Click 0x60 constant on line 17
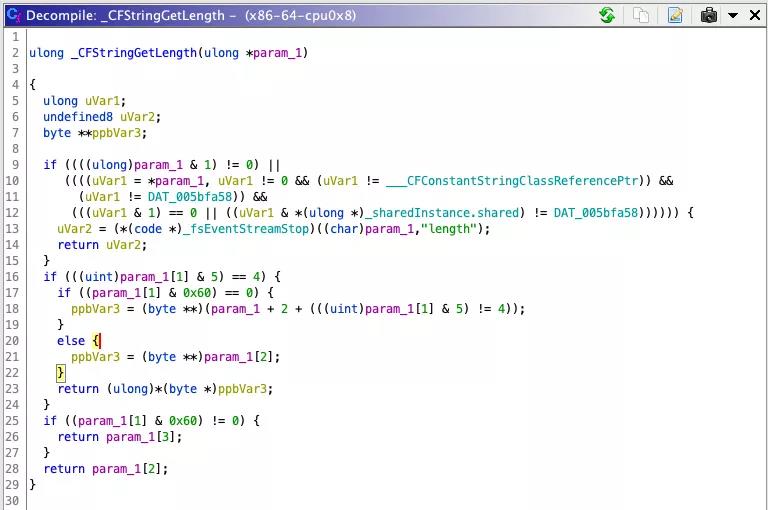 [197, 293]
